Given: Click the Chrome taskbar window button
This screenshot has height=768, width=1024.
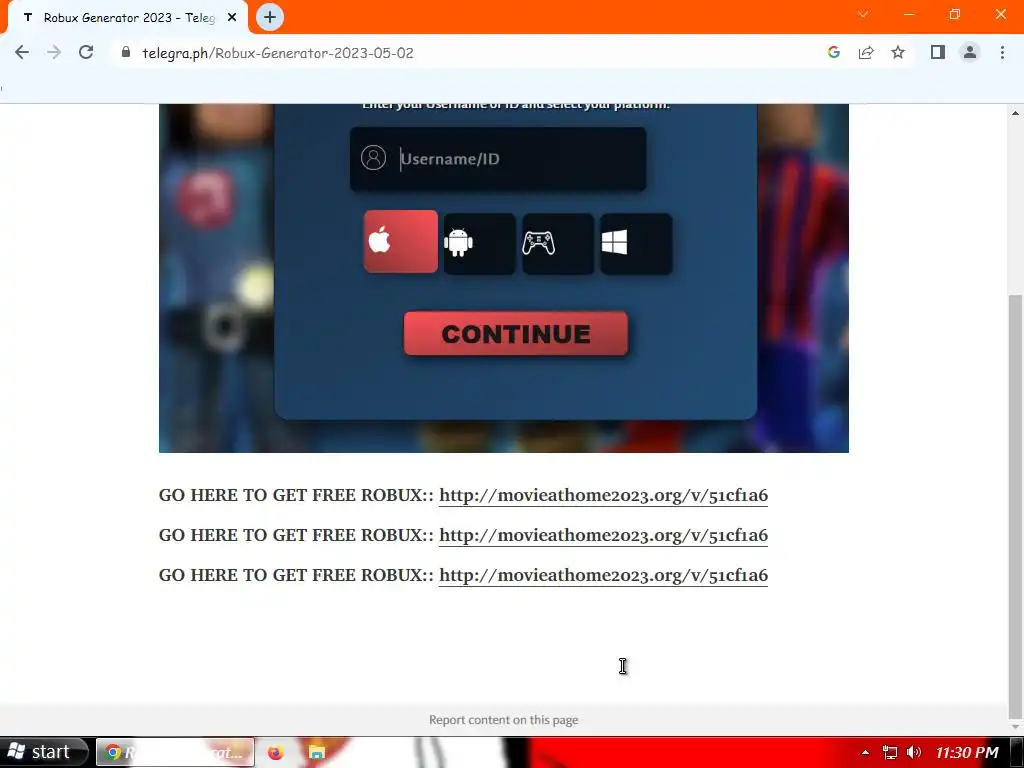Looking at the screenshot, I should pos(175,752).
